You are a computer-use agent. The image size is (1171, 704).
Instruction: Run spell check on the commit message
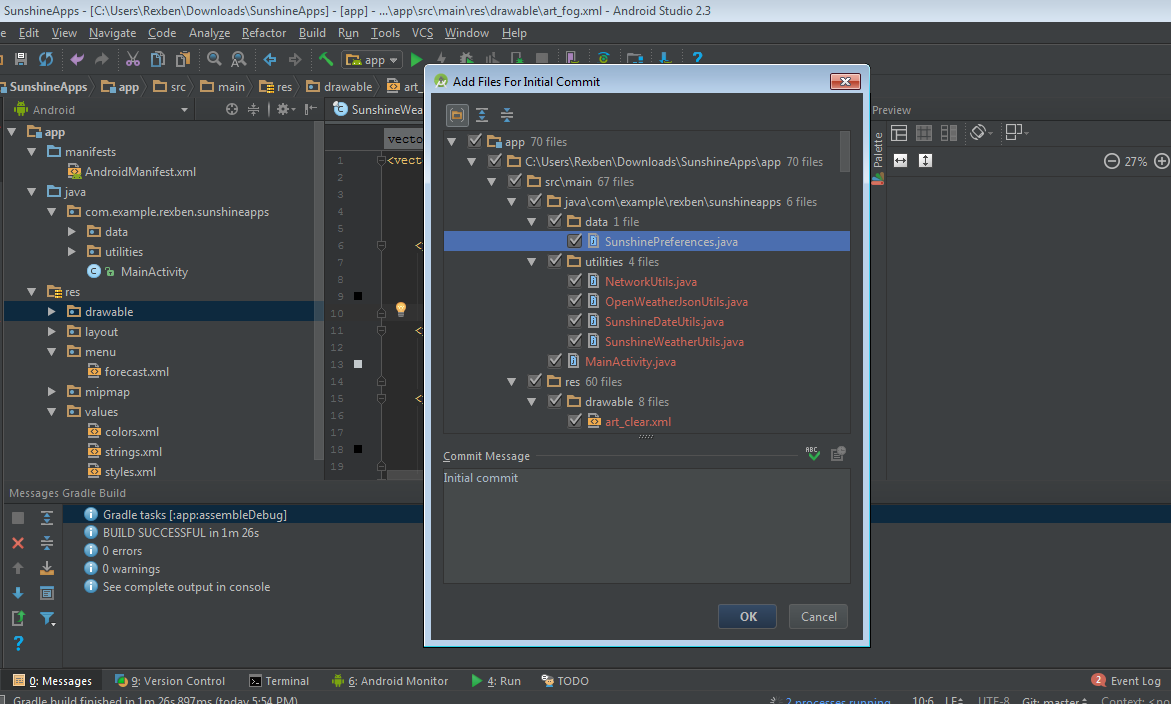(x=812, y=453)
